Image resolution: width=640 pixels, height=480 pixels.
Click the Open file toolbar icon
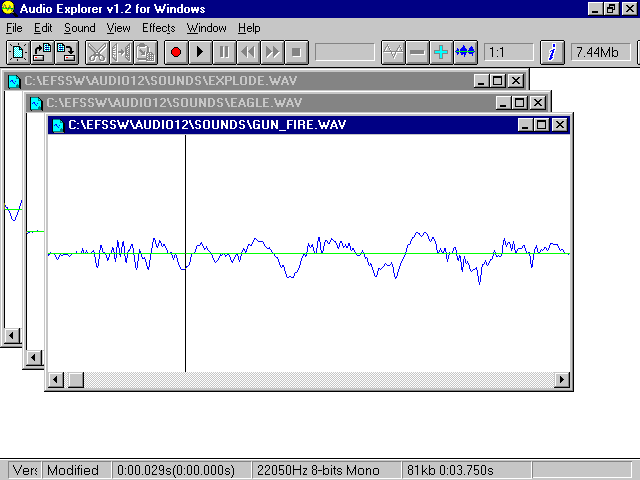(42, 51)
